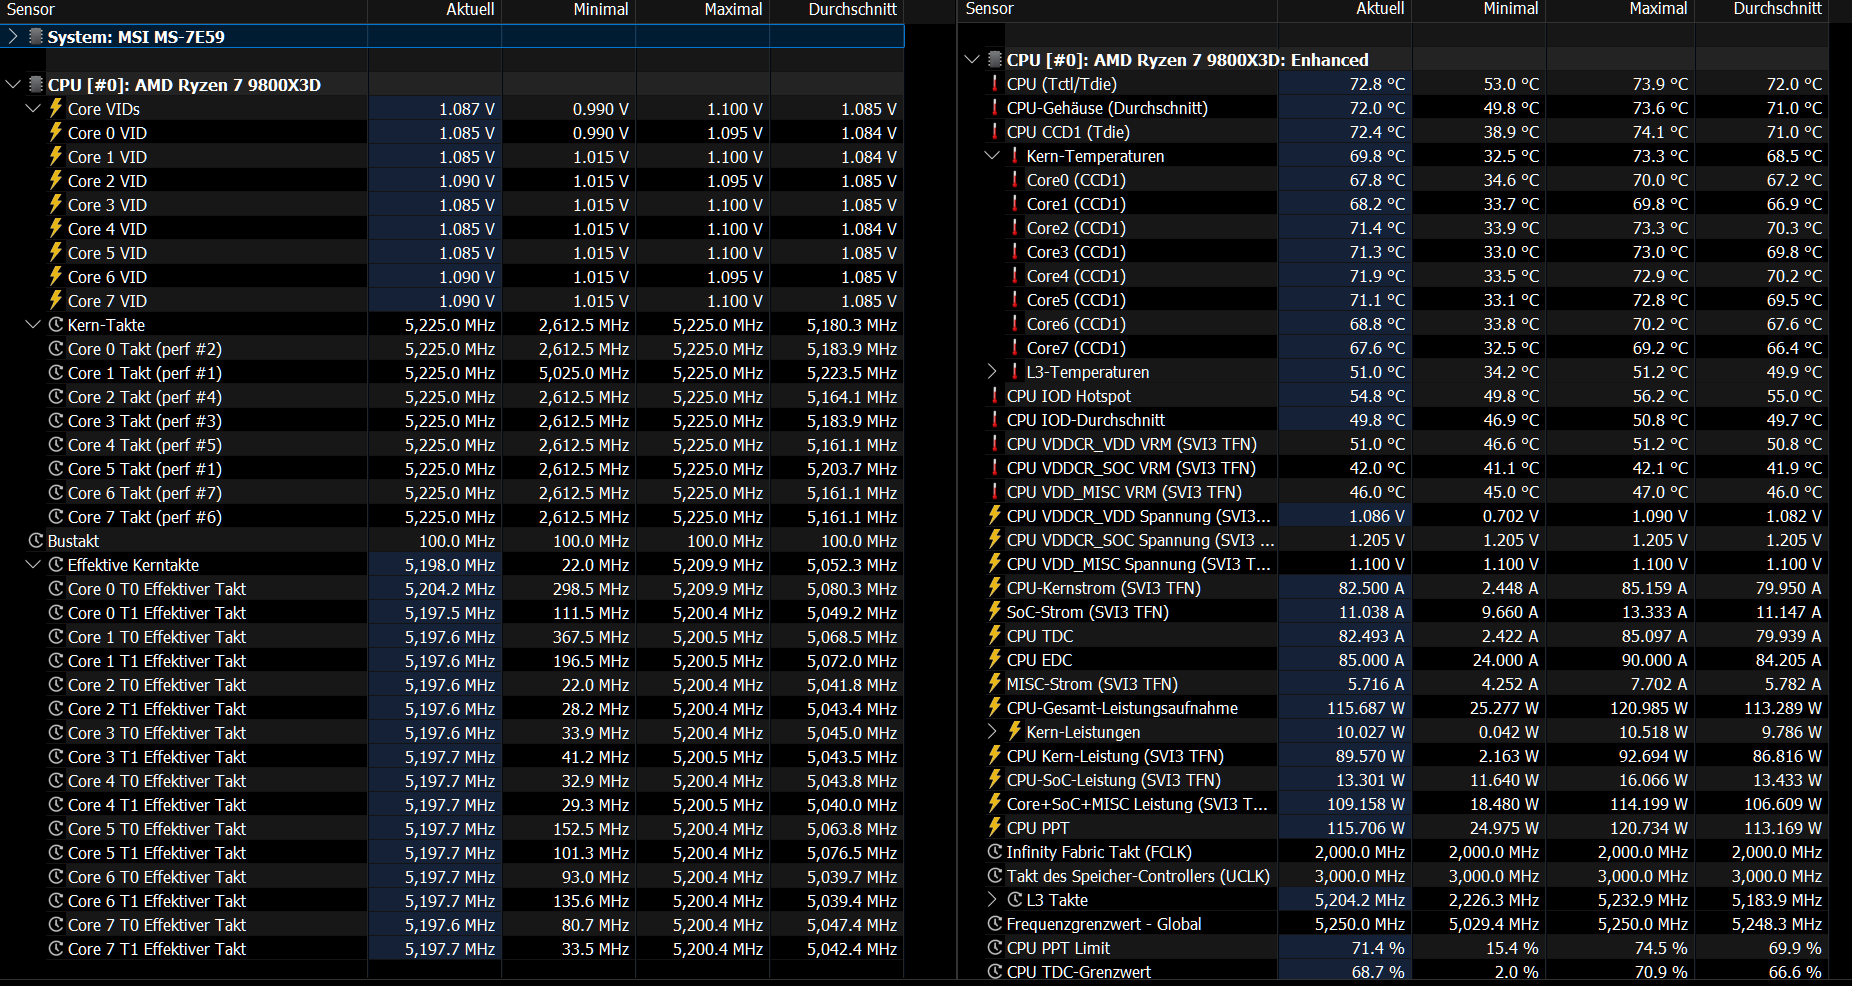The image size is (1852, 986).
Task: Click the chip icon beside the CPU Enhanced header
Action: tap(995, 60)
